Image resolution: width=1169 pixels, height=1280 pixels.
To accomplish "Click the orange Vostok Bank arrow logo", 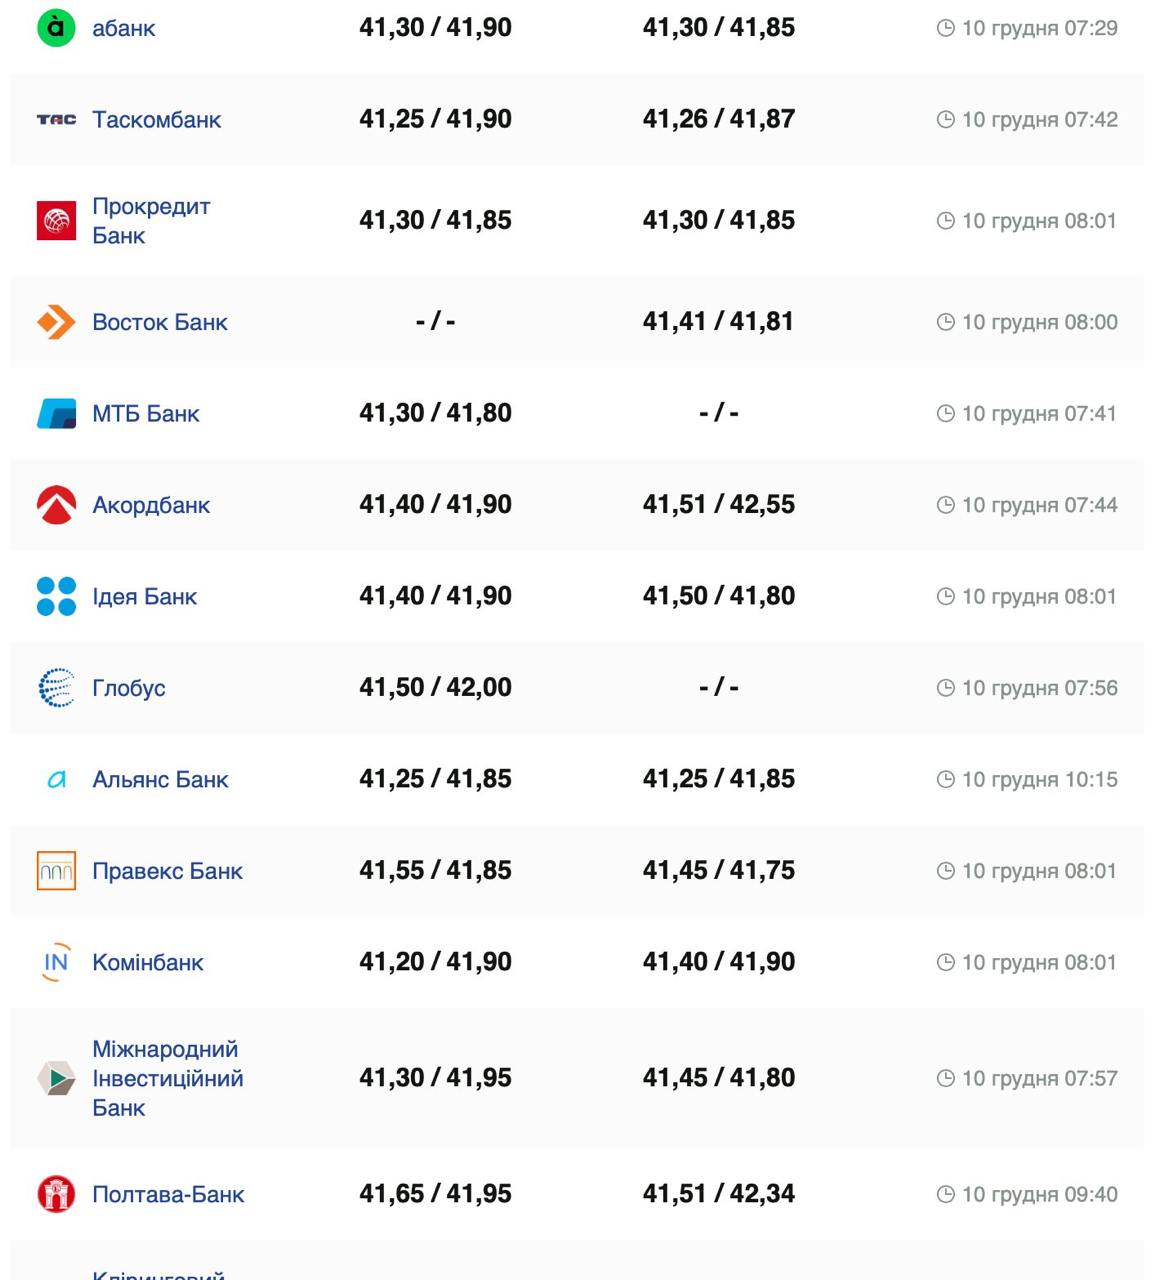I will pos(56,322).
